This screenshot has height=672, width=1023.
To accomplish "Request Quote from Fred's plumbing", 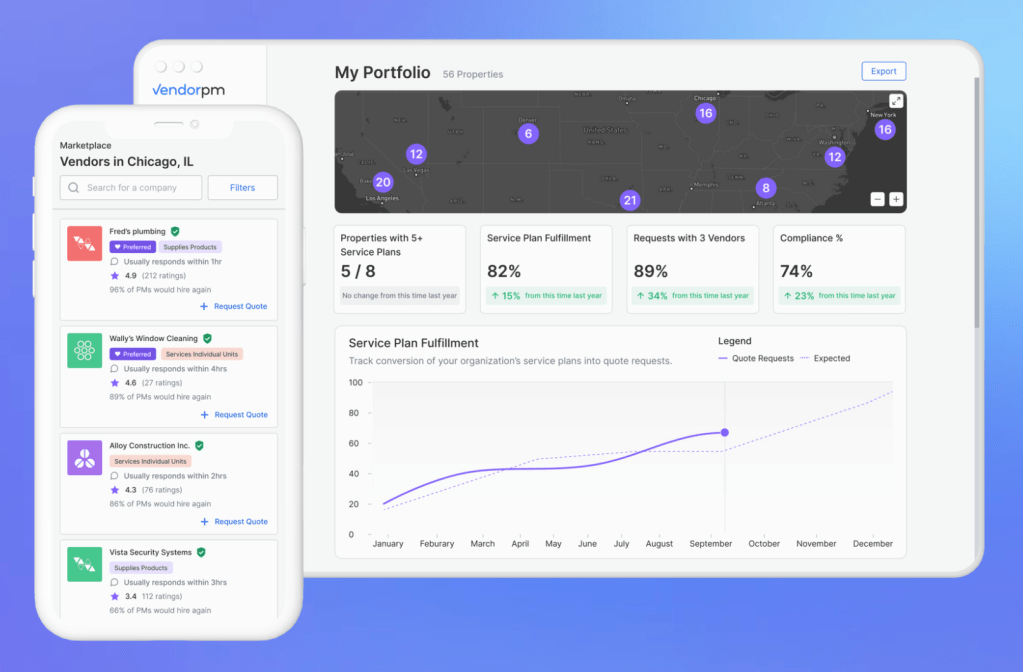I will tap(234, 307).
